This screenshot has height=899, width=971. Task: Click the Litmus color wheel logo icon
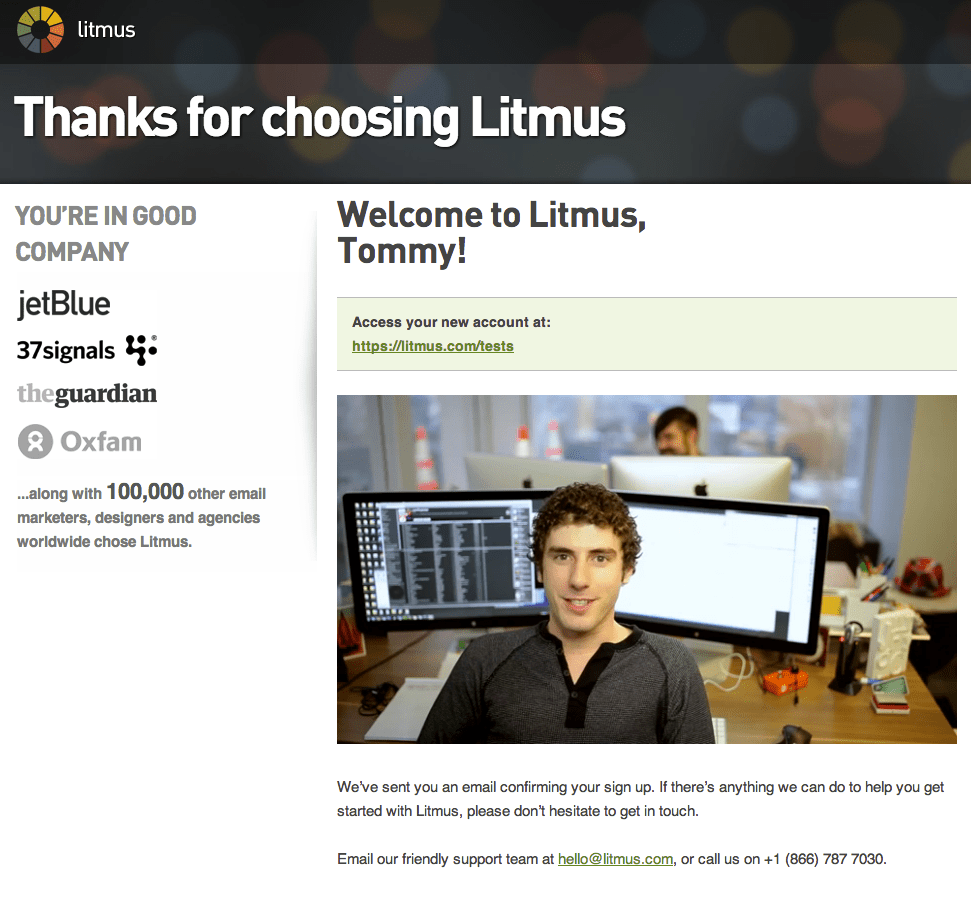pyautogui.click(x=40, y=29)
